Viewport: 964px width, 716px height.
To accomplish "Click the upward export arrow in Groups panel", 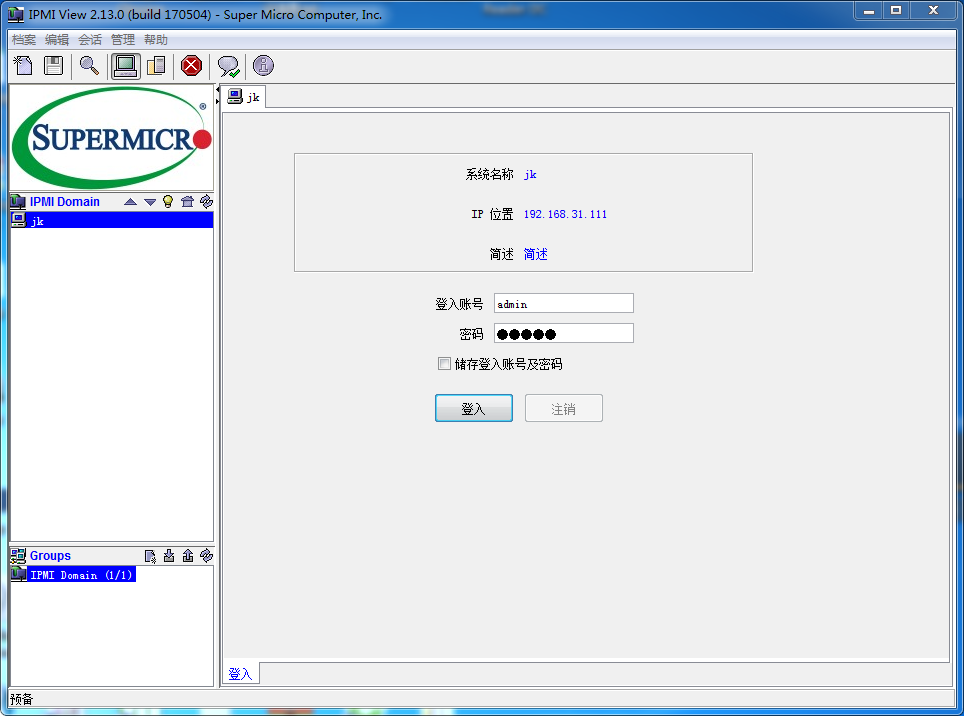I will [188, 556].
